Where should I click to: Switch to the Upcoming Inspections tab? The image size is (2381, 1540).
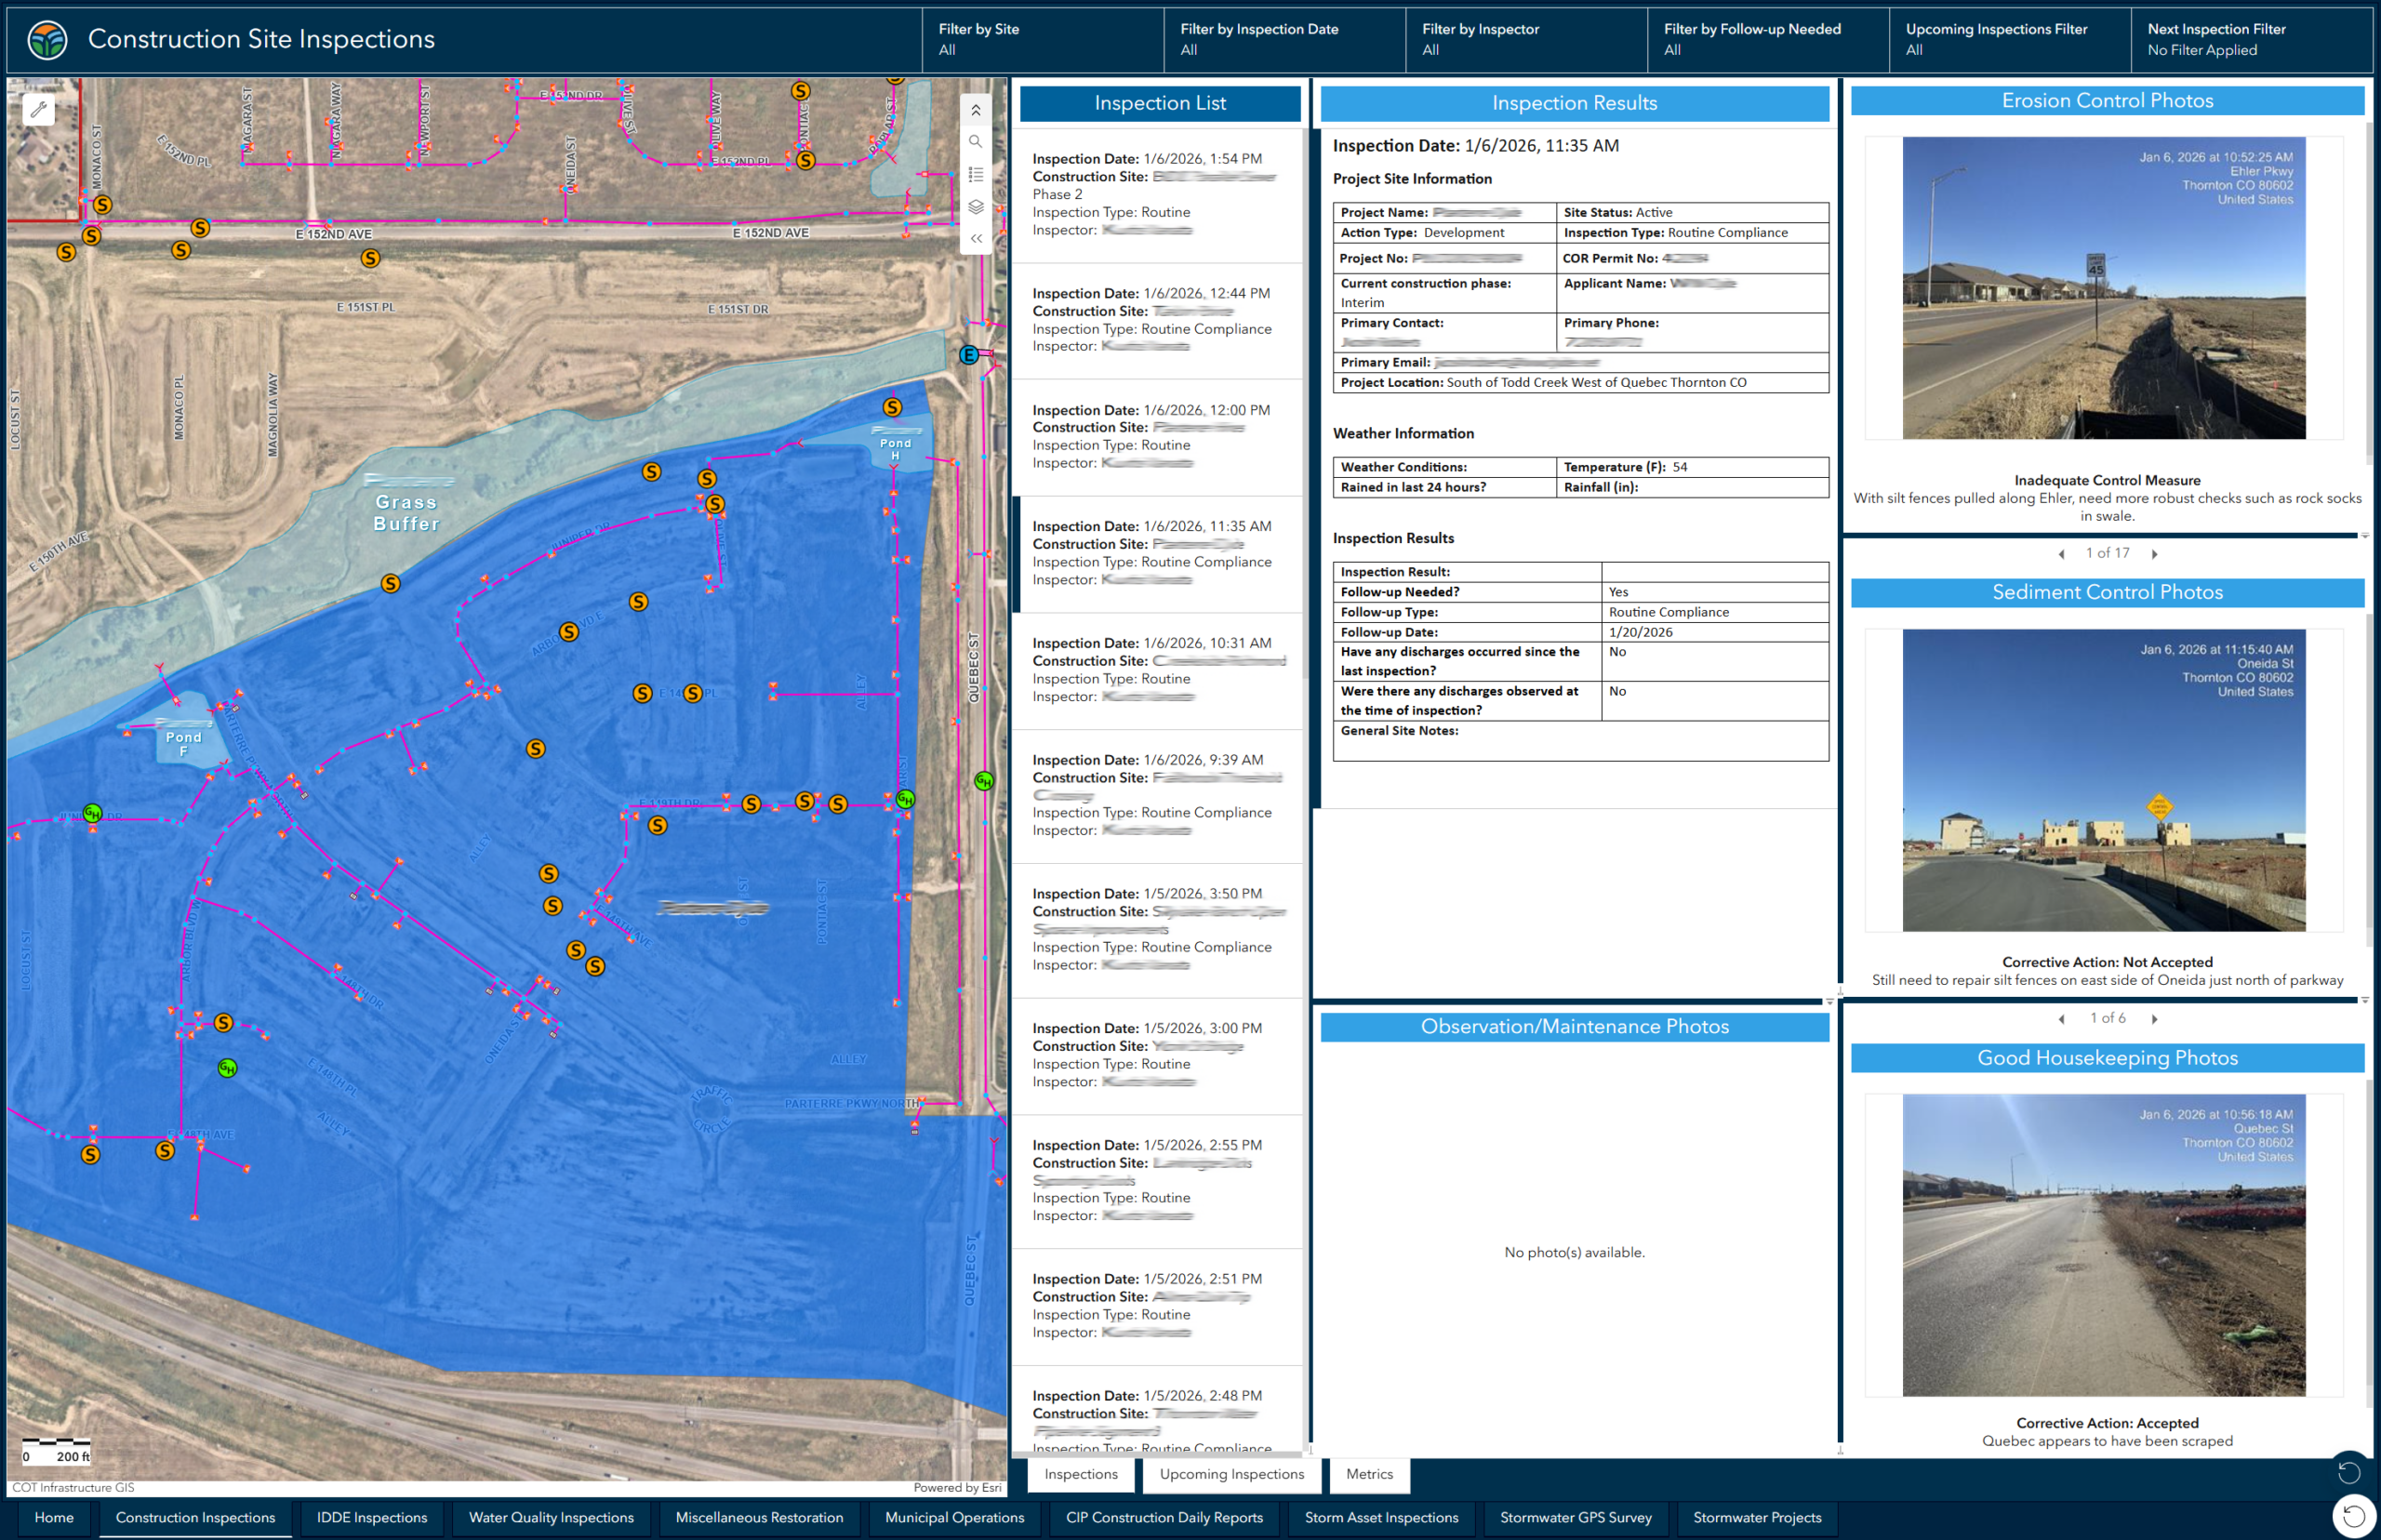[1231, 1474]
